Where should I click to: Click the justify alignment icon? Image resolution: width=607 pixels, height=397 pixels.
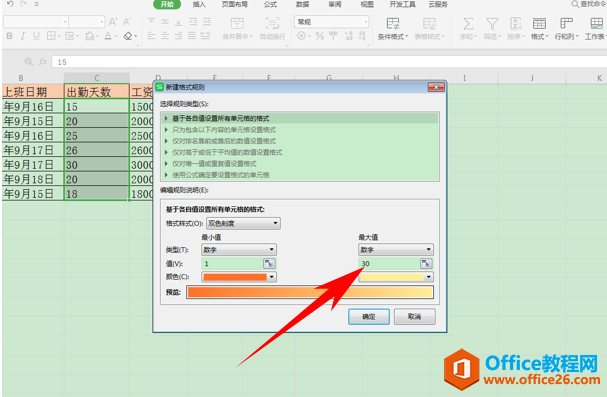(192, 36)
